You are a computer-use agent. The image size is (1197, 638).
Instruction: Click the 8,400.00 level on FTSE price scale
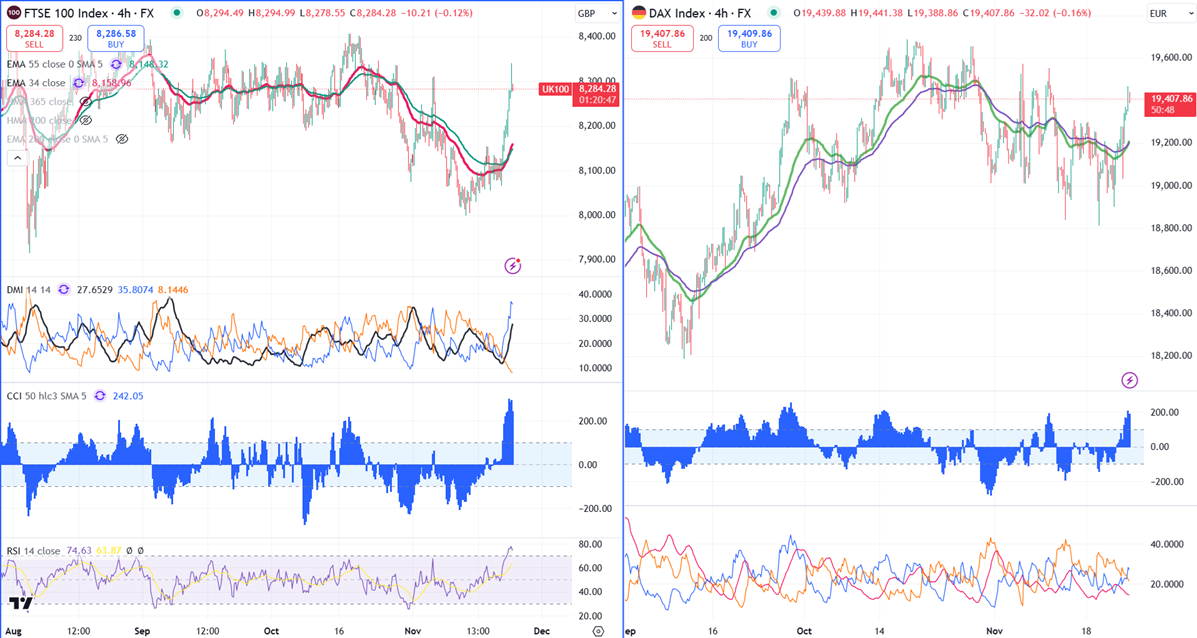tap(597, 36)
